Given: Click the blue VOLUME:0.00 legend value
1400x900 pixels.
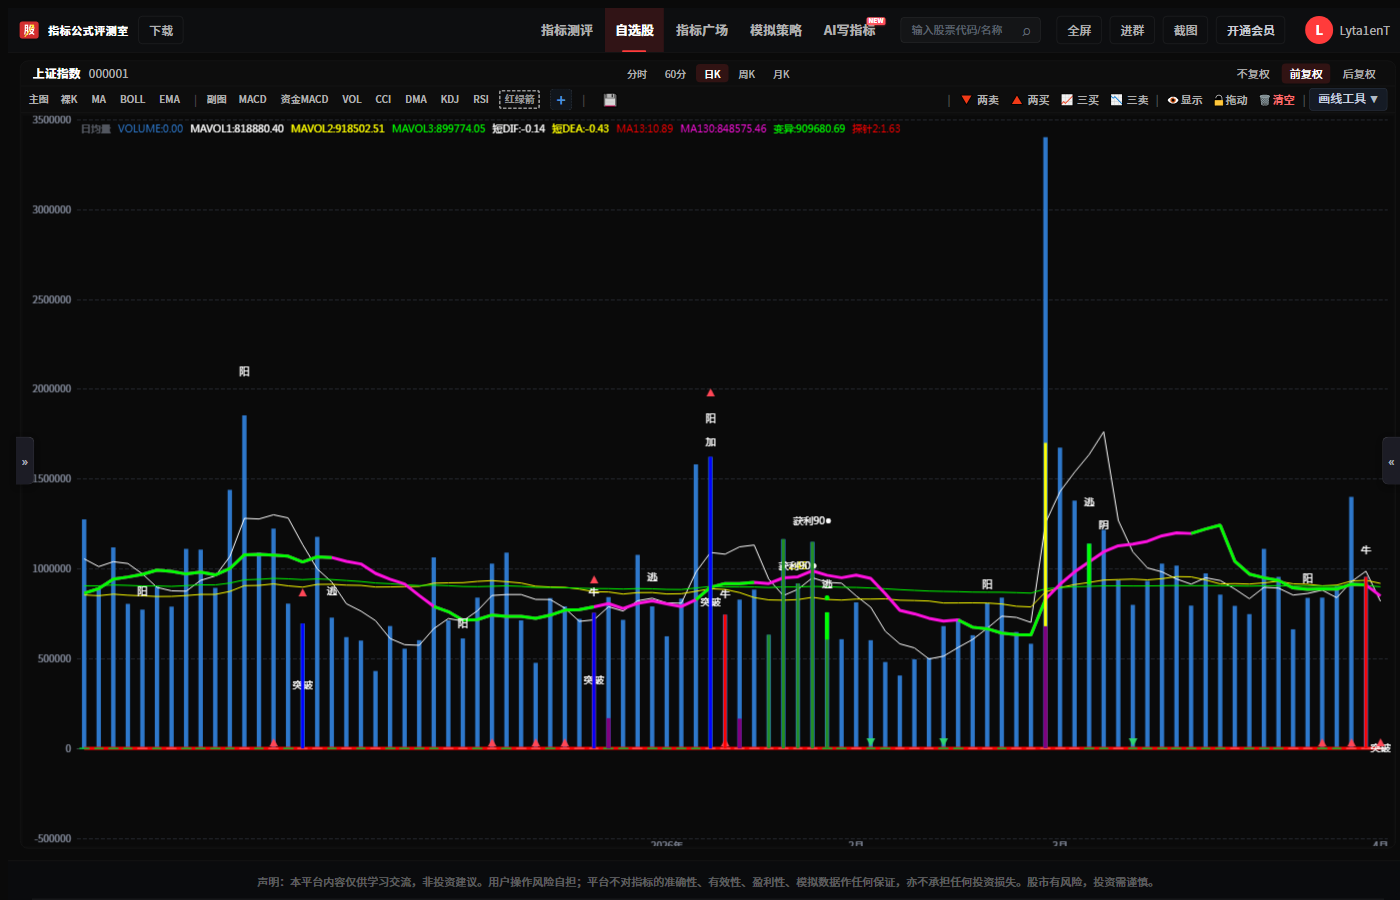Looking at the screenshot, I should coord(150,129).
